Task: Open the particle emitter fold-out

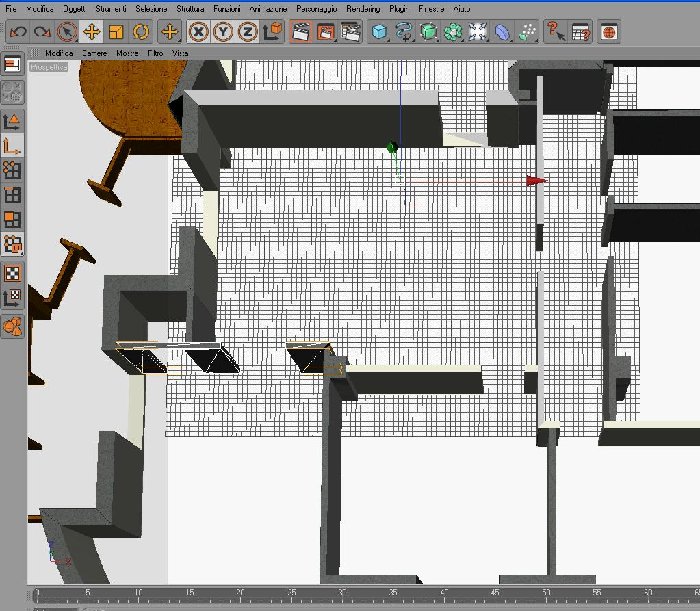Action: tap(527, 32)
